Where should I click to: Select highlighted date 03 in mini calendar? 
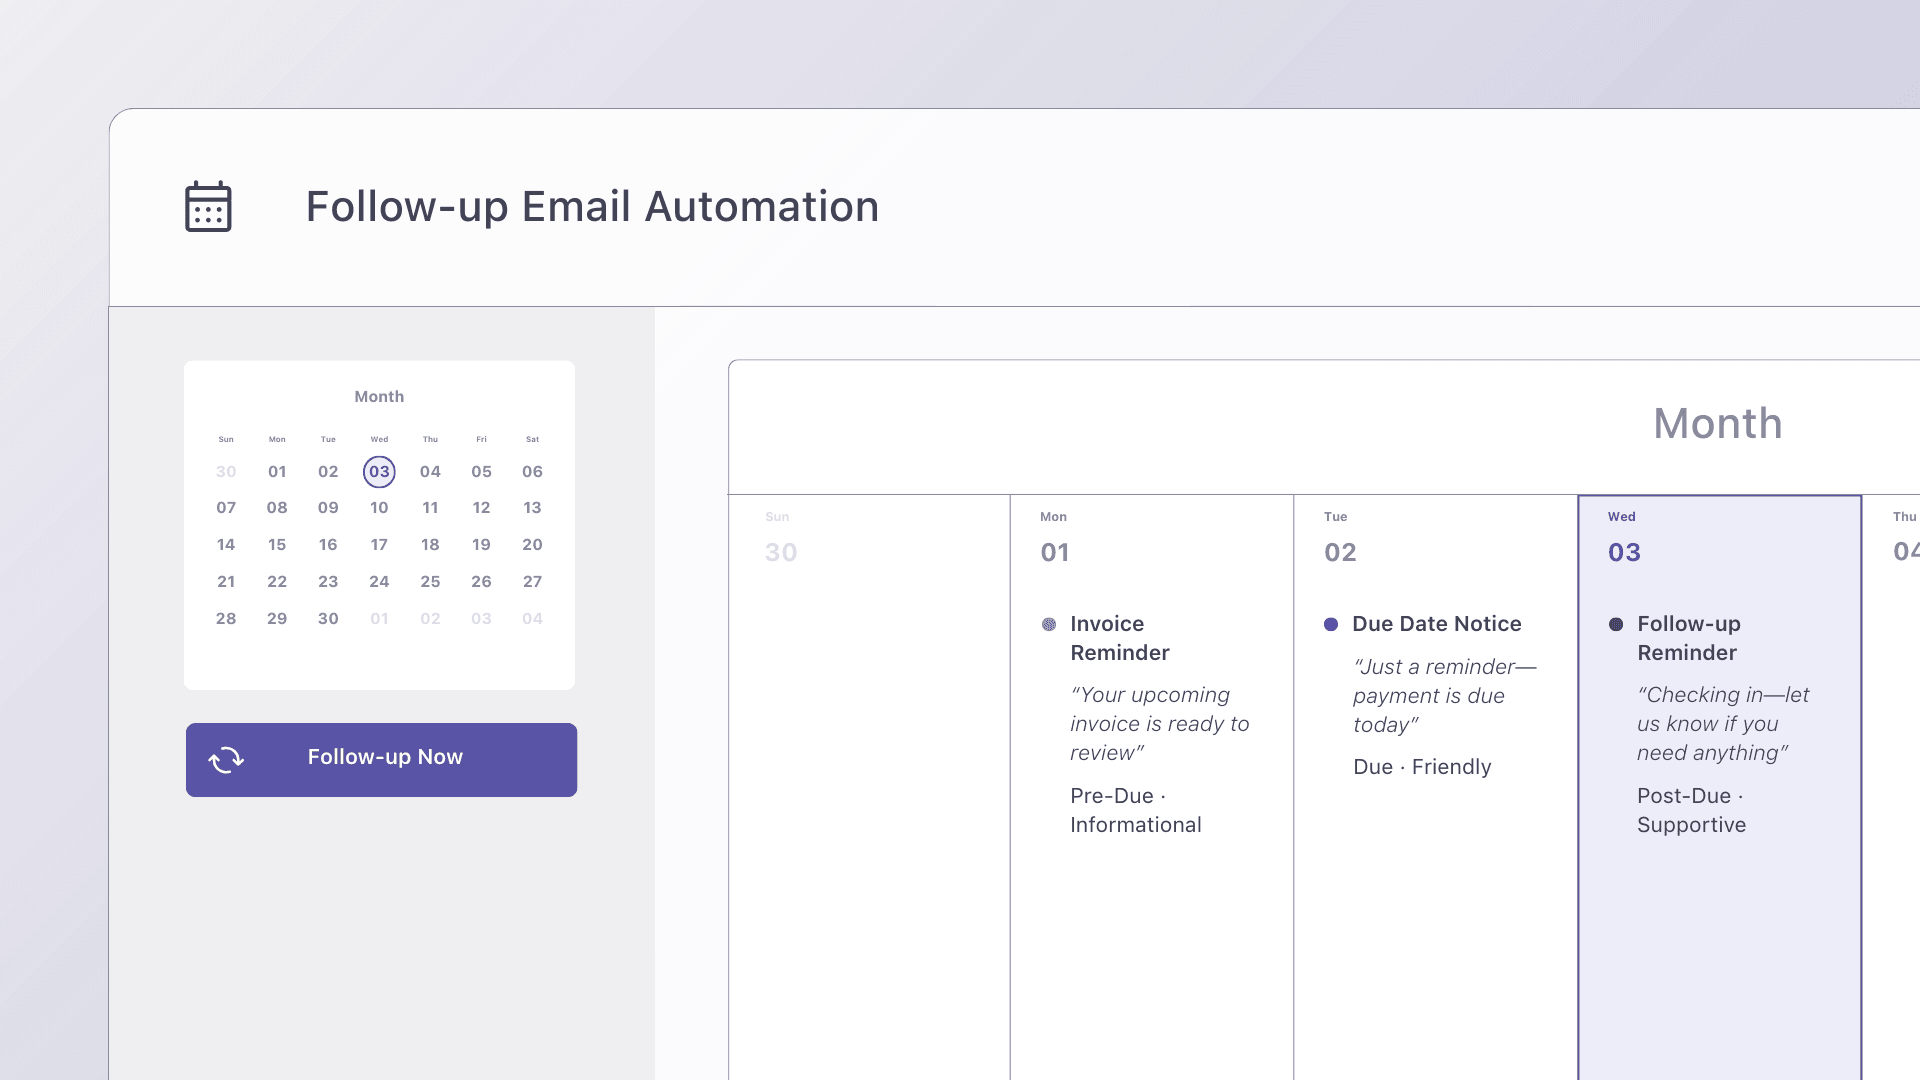379,472
